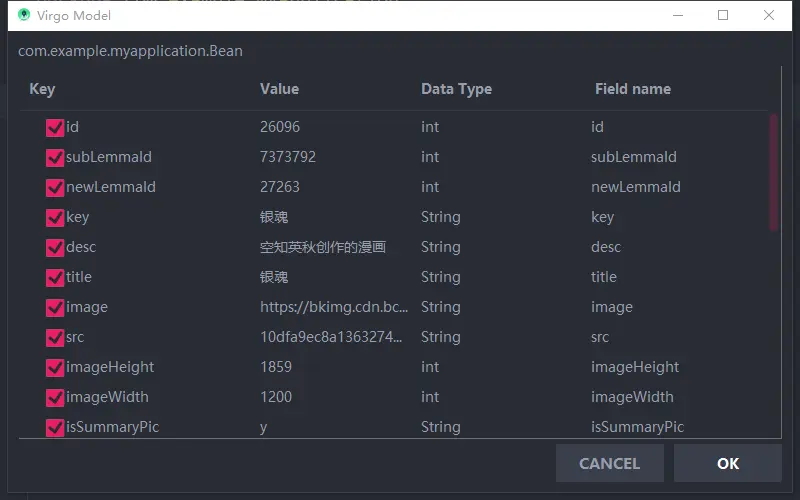Select the value 1859
Screen dimensions: 800x500
pos(276,367)
